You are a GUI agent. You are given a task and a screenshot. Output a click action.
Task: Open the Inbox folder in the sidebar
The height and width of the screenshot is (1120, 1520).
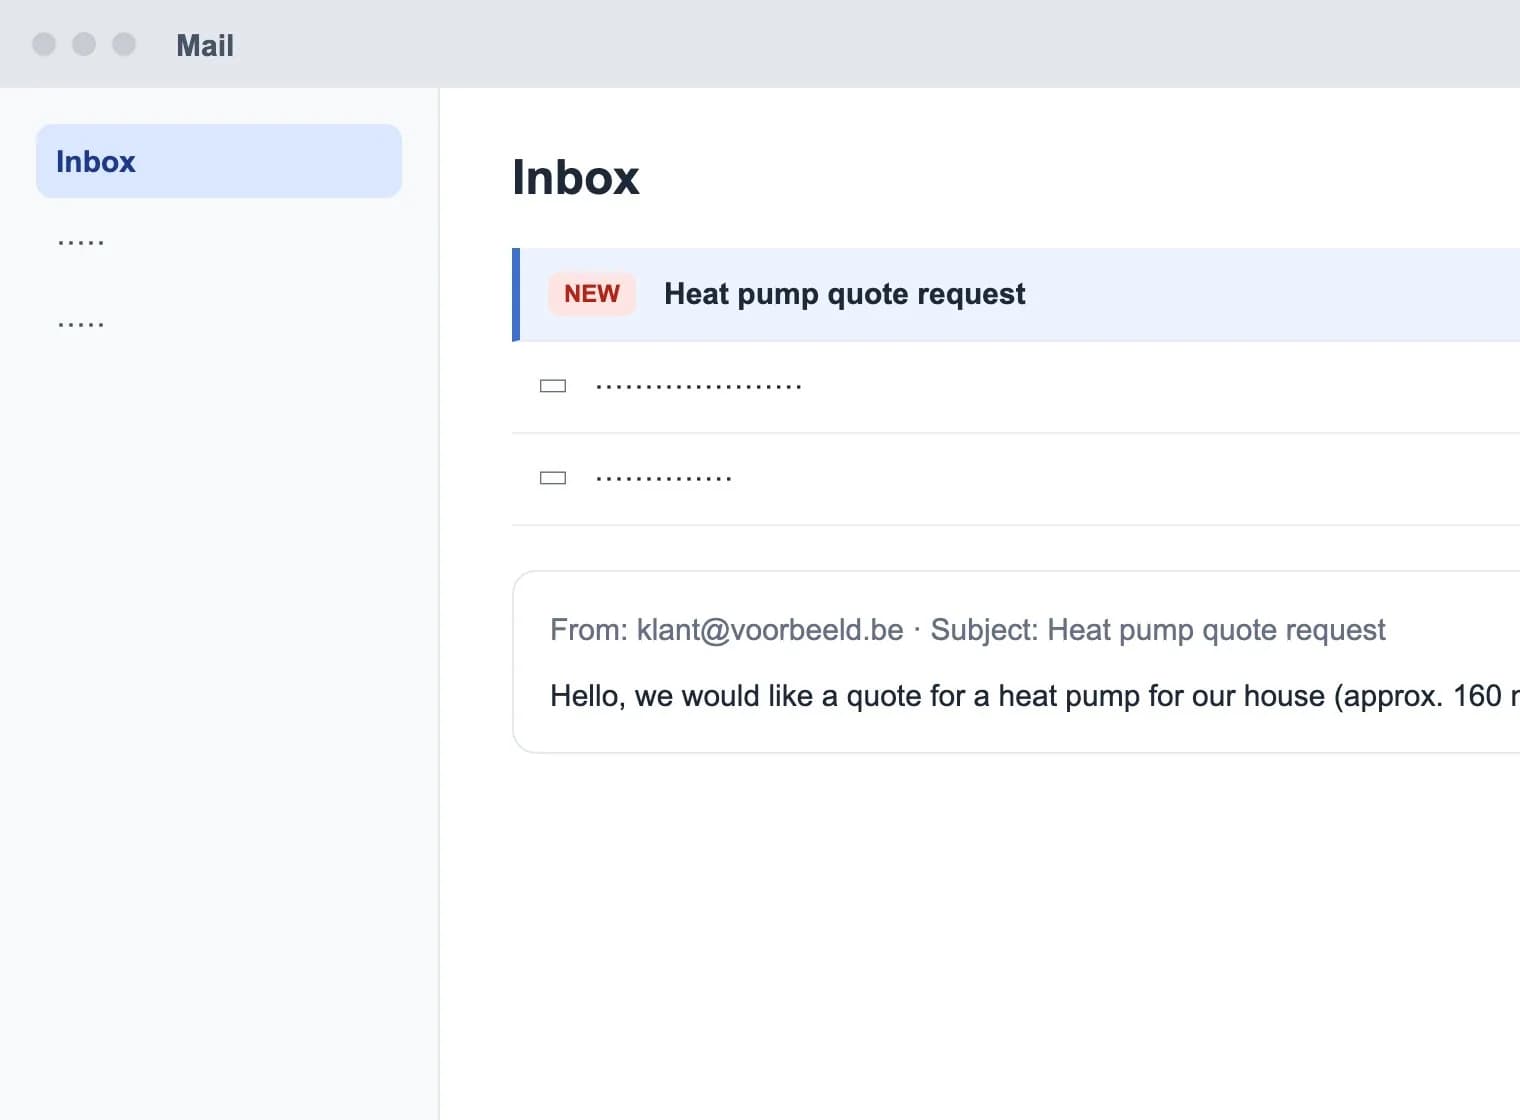click(x=219, y=161)
